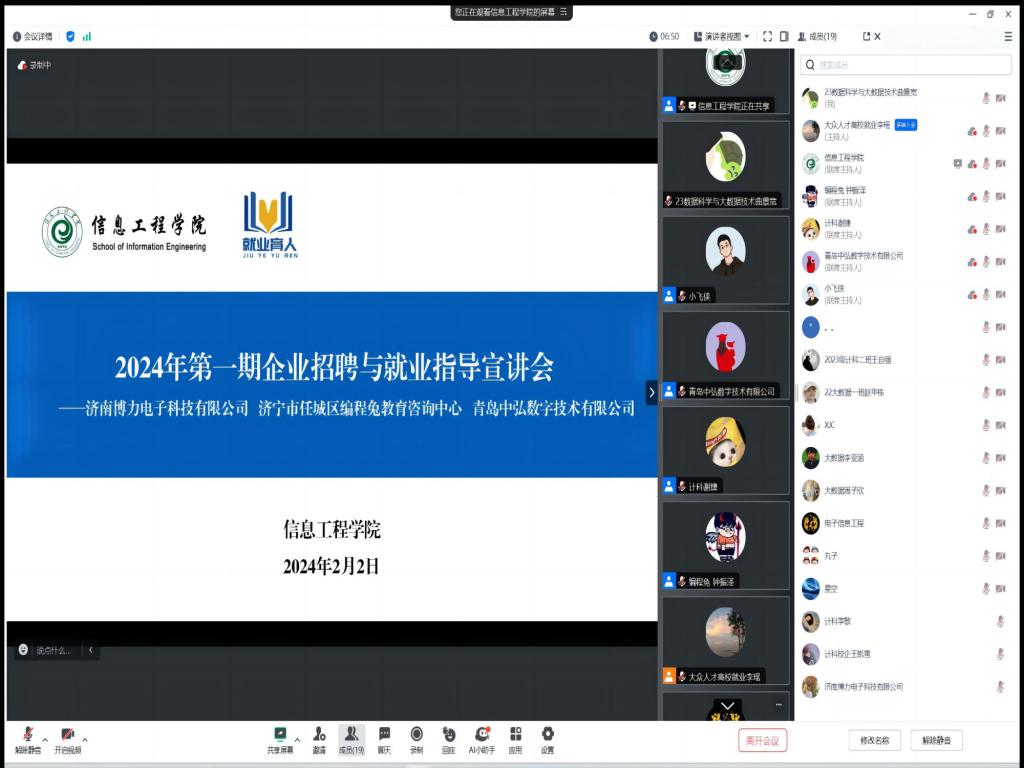Click the 解除静音 button in members panel
This screenshot has width=1024, height=768.
point(936,741)
